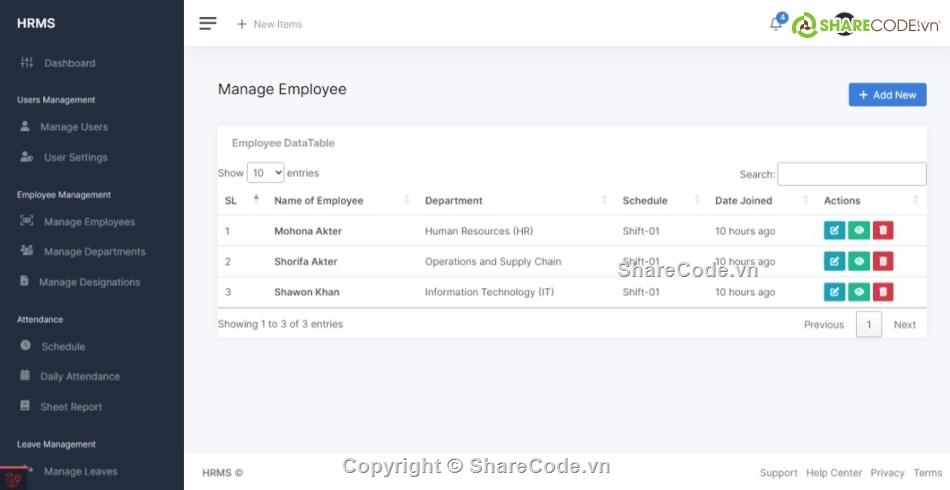Click the hamburger menu icon
Viewport: 950px width, 490px height.
(208, 24)
